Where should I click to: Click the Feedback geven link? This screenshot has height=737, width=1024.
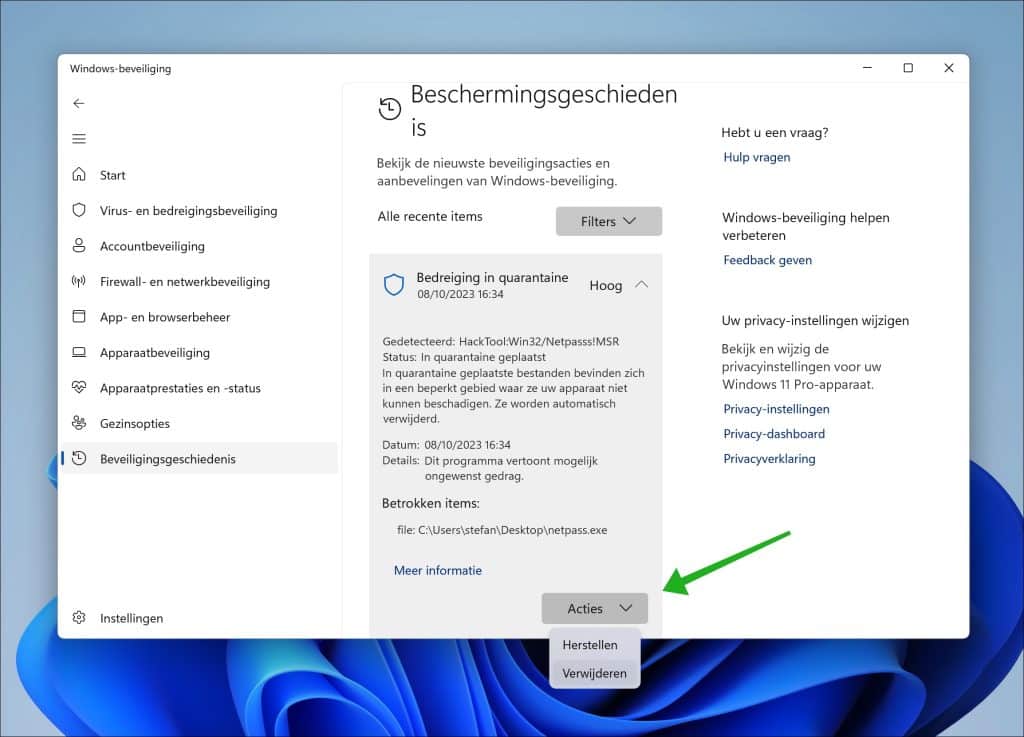click(x=768, y=260)
